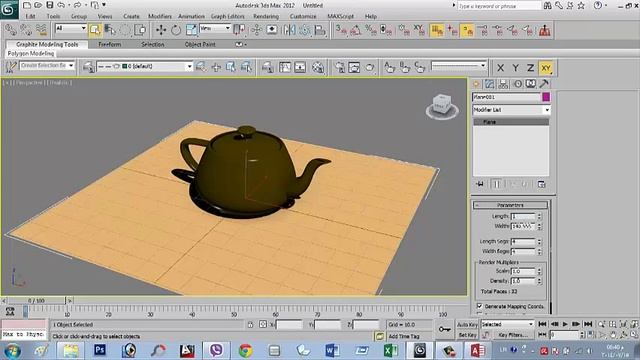Open the 0 (default) layer dropdown
This screenshot has height=360, width=640.
[x=144, y=67]
